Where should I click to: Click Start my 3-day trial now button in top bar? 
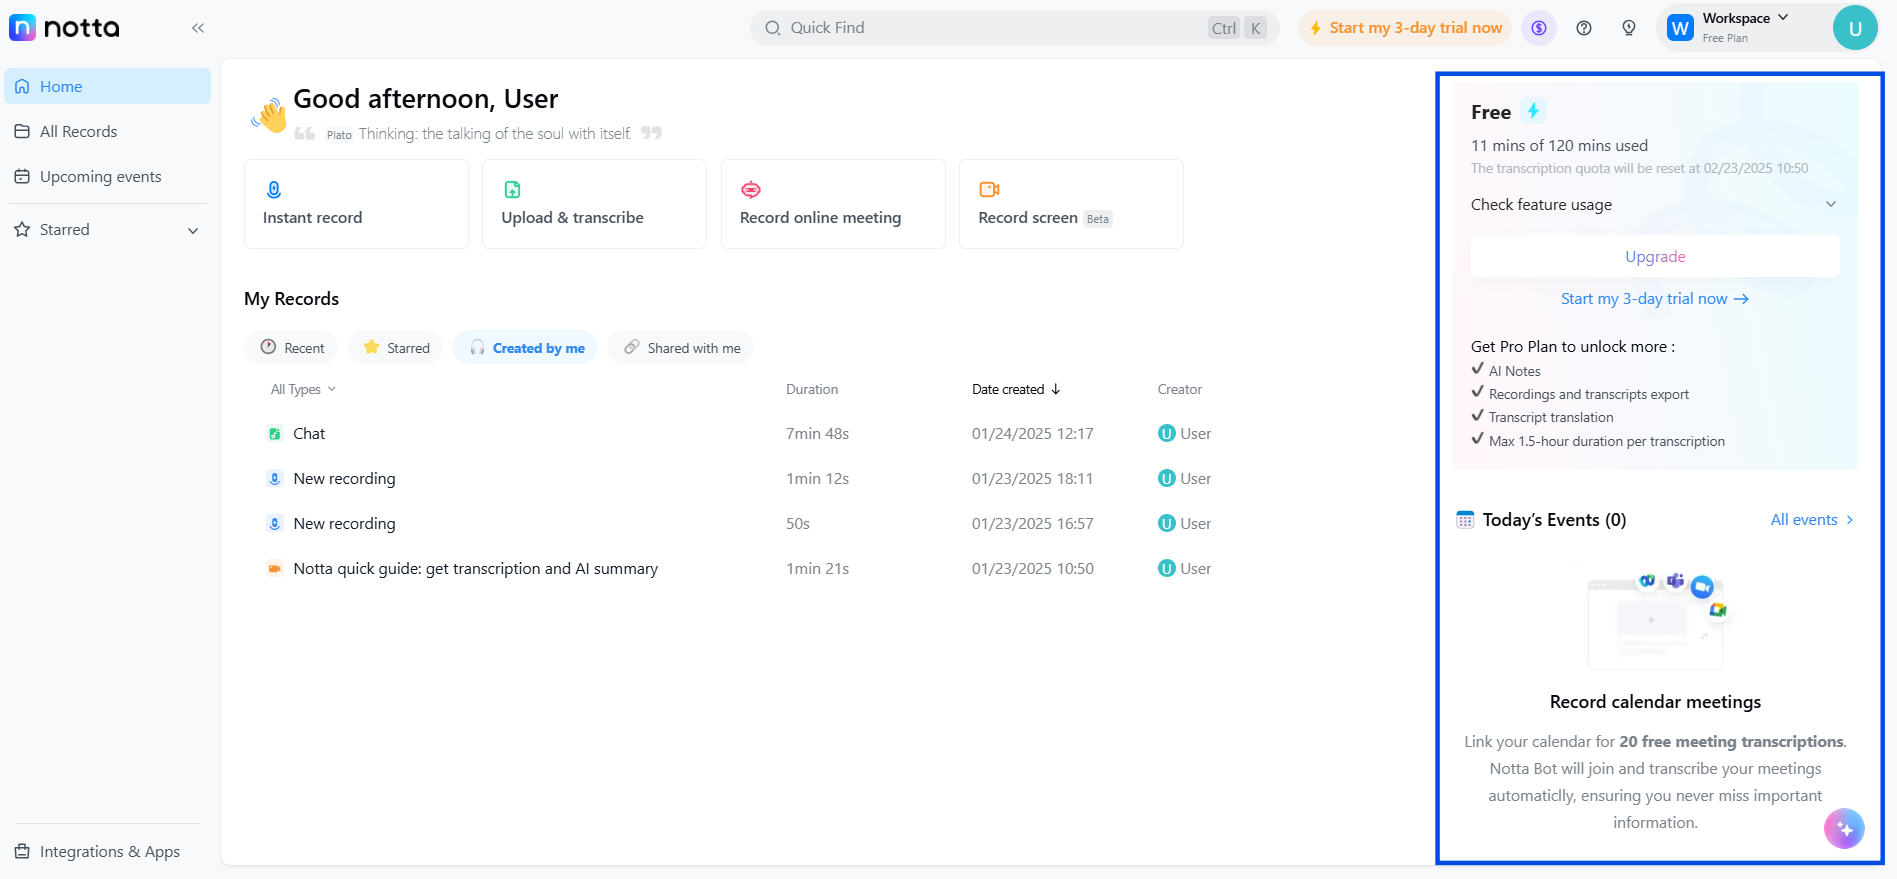tap(1406, 28)
